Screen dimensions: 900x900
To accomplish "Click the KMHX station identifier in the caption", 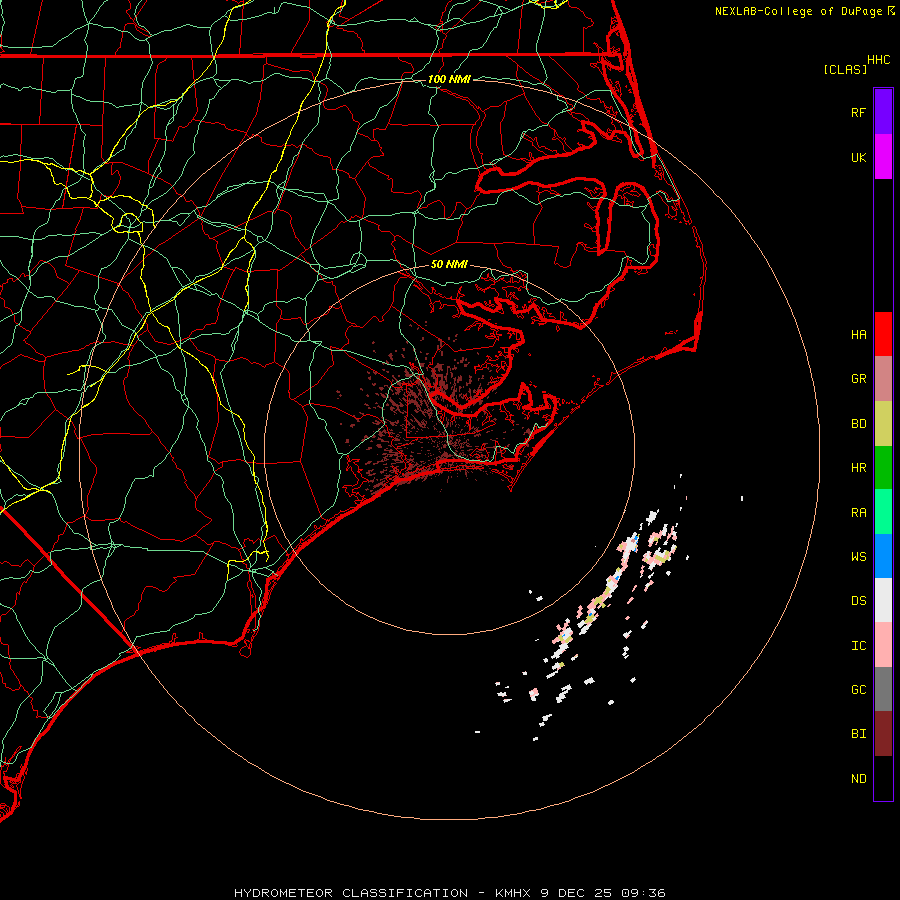I will (x=514, y=893).
